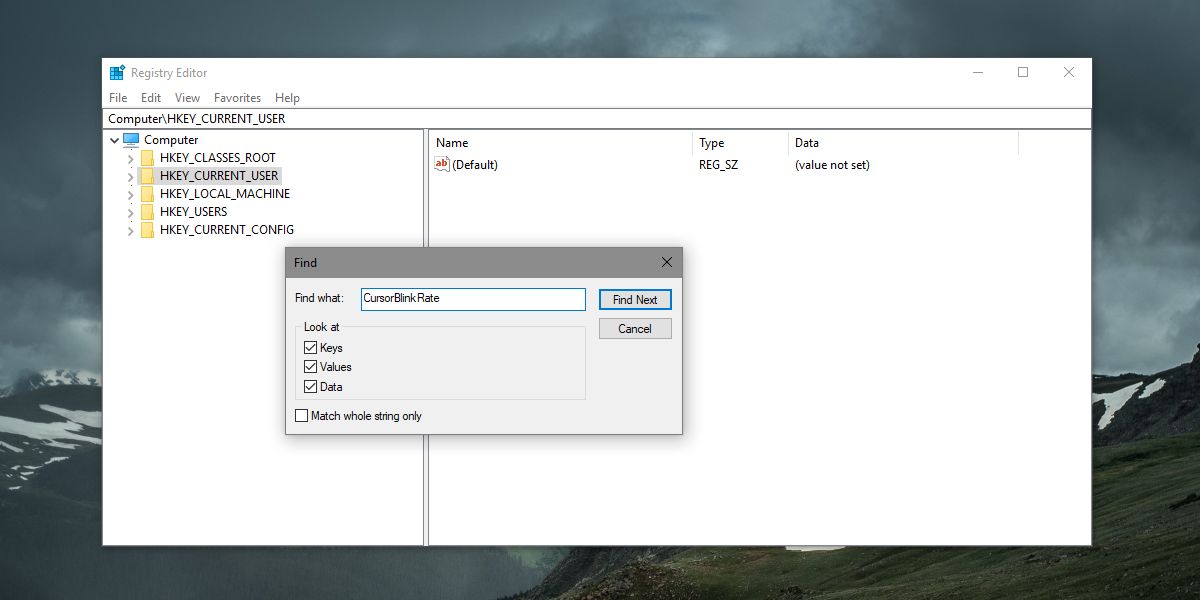Click the HKEY_USERS folder icon
The image size is (1200, 600).
(x=148, y=212)
